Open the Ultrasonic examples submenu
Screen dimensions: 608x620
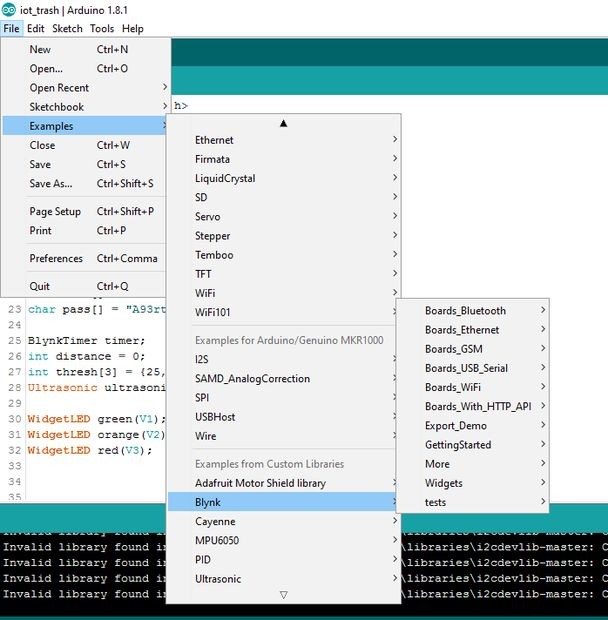click(x=283, y=578)
